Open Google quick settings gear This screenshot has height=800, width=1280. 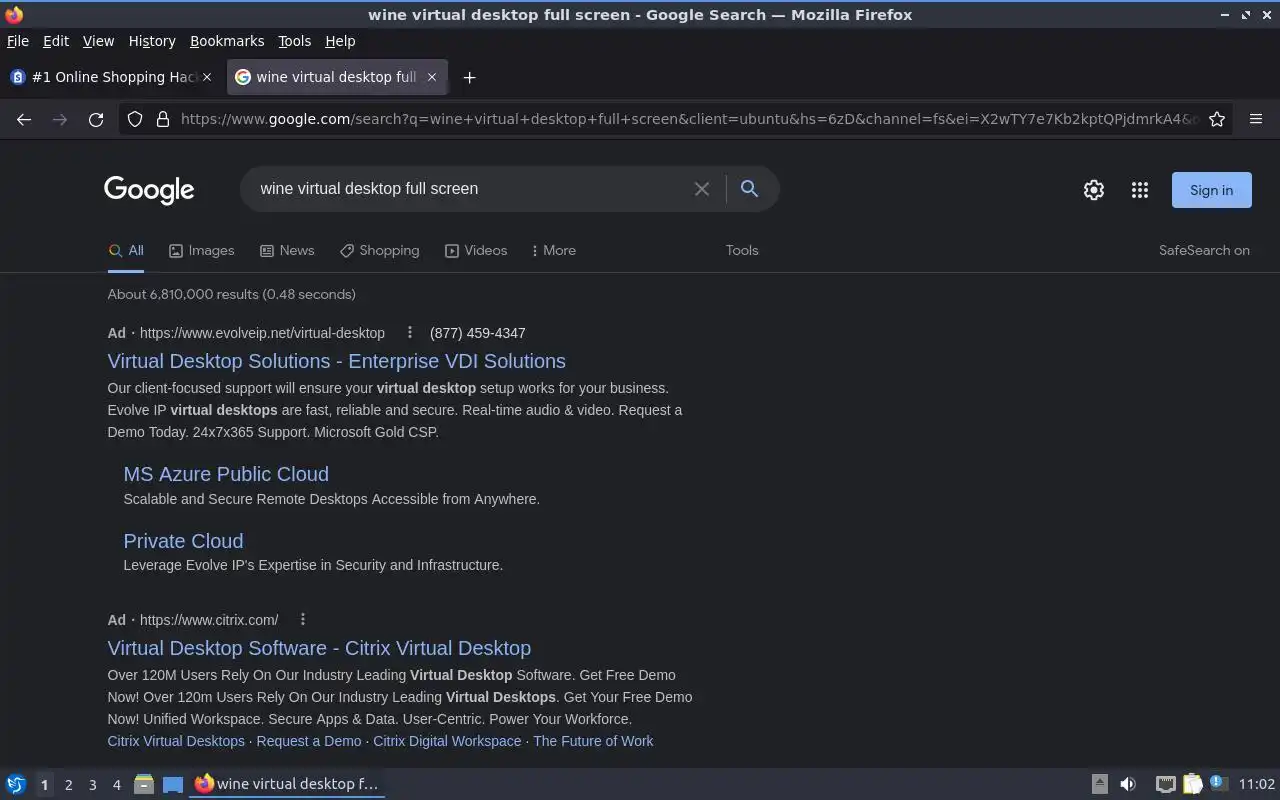tap(1094, 190)
